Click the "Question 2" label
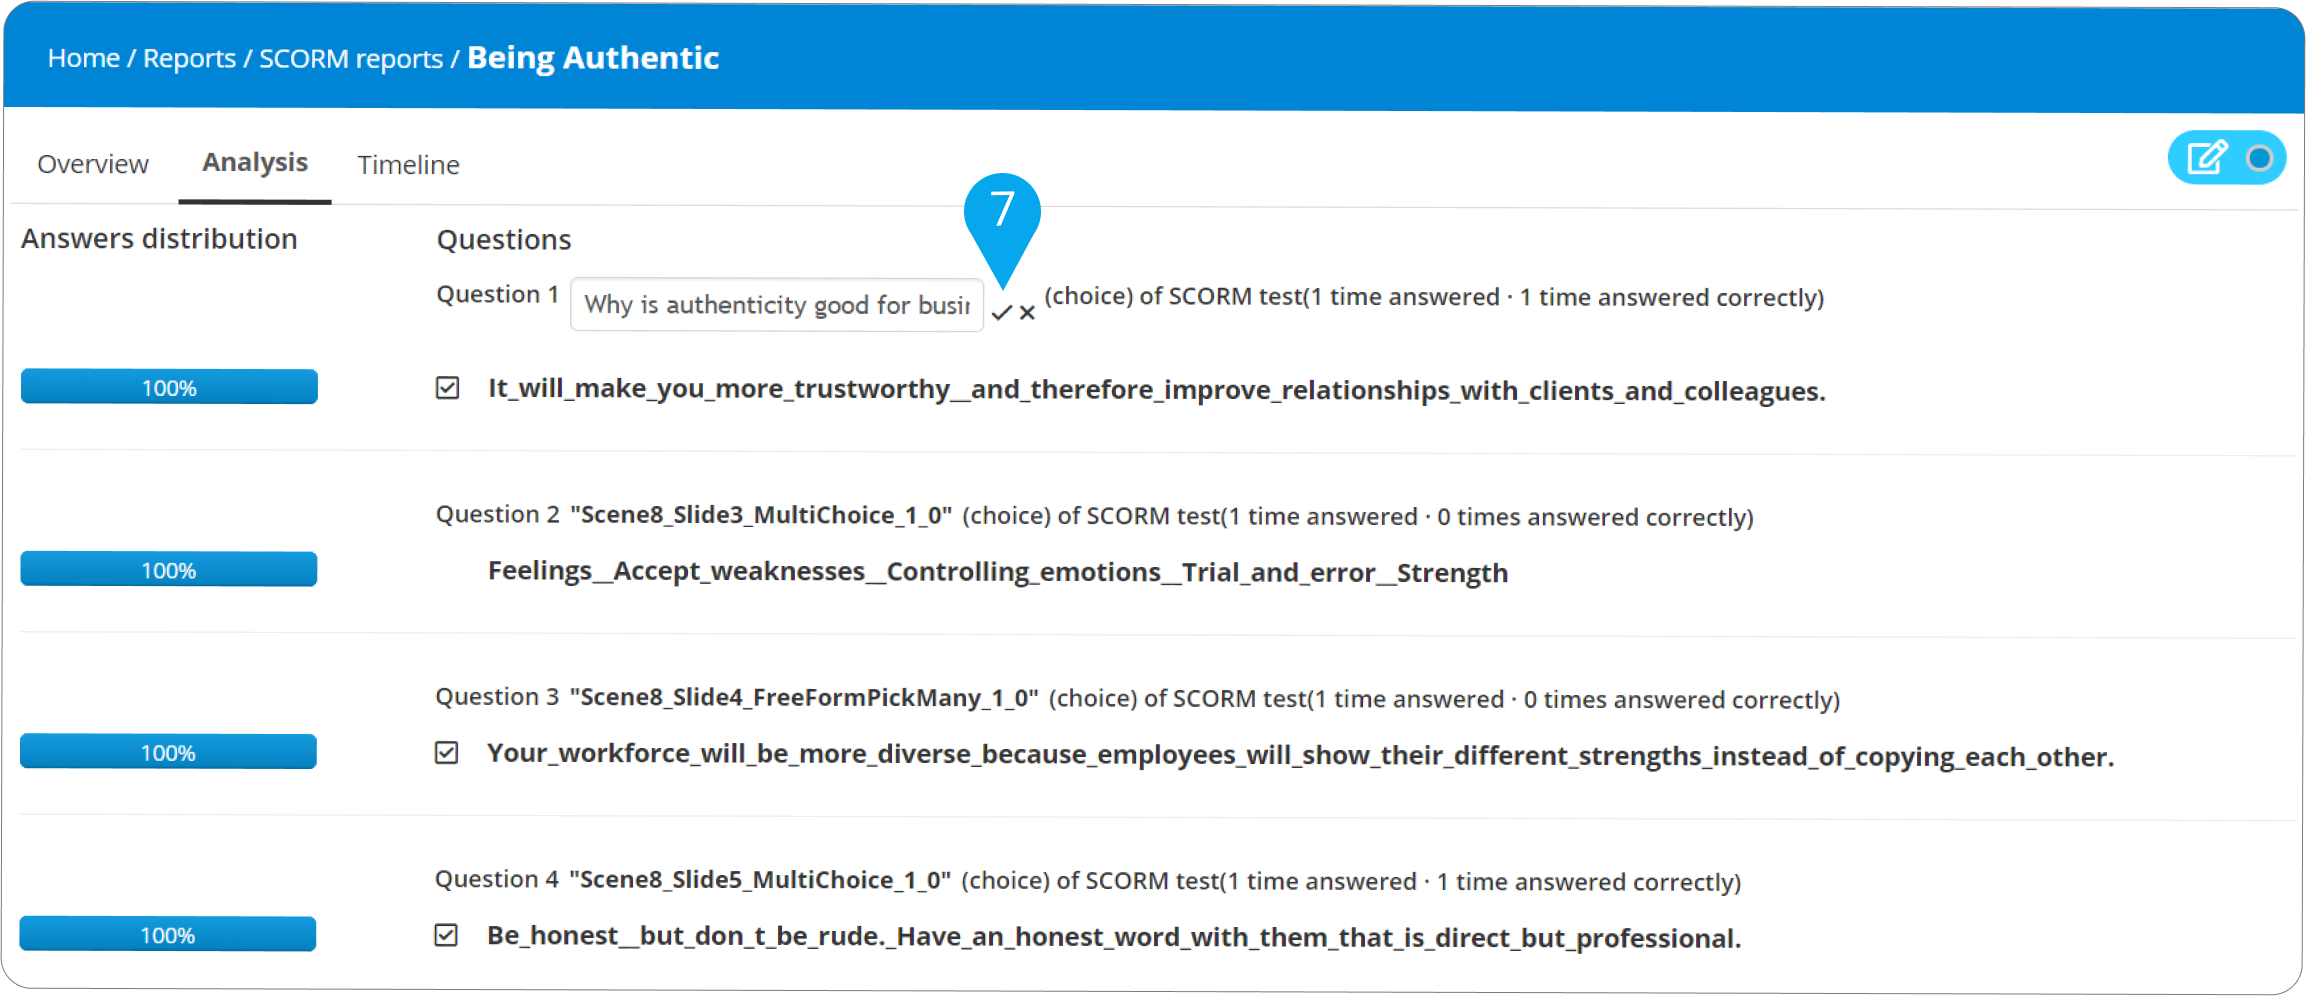The image size is (2306, 996). tap(497, 514)
